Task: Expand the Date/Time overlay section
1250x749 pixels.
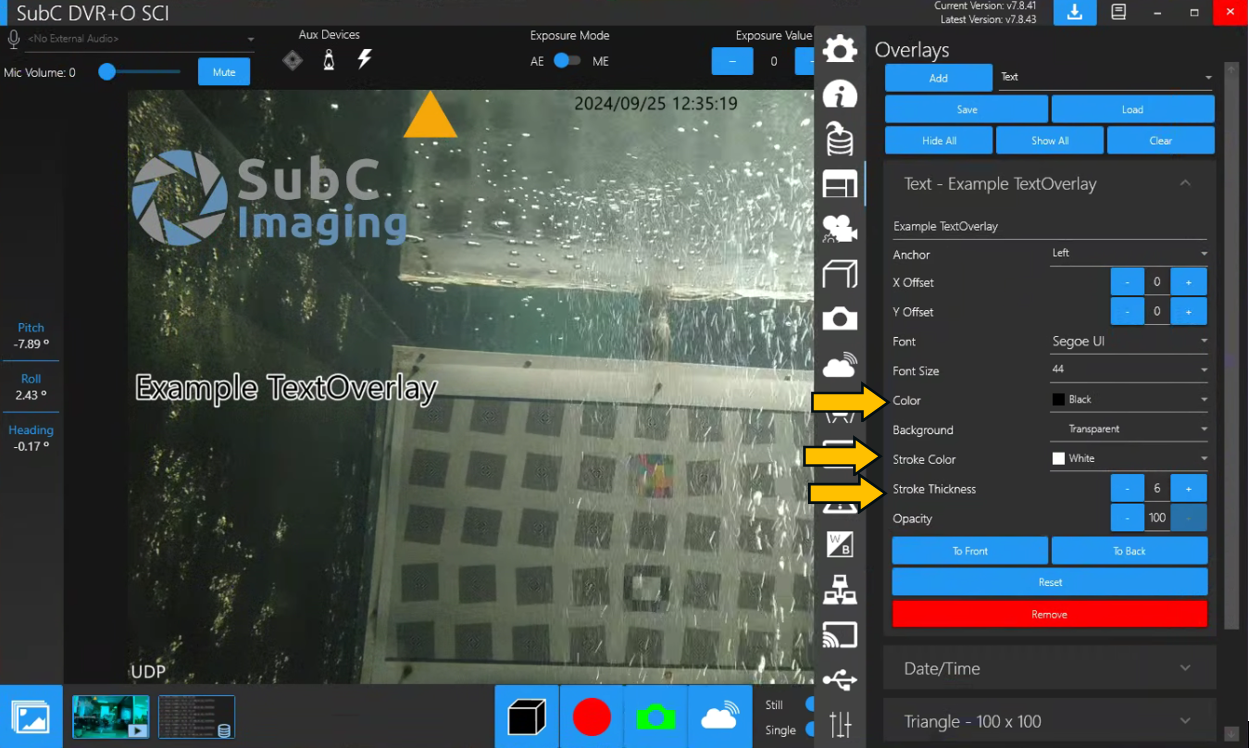Action: click(1049, 668)
